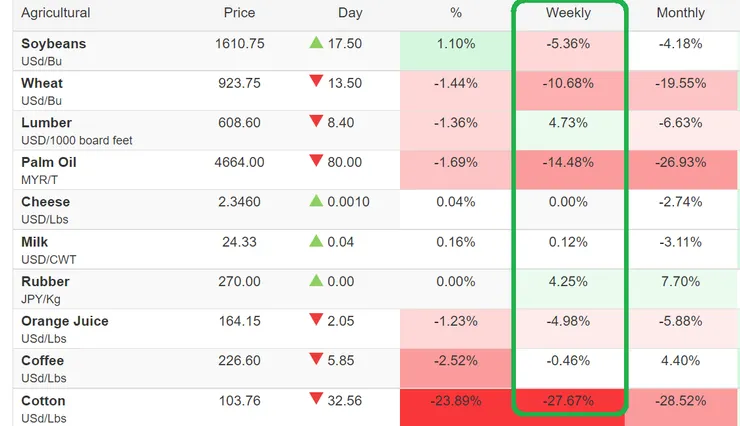Click the red down arrow for Orange Juice

(x=317, y=321)
